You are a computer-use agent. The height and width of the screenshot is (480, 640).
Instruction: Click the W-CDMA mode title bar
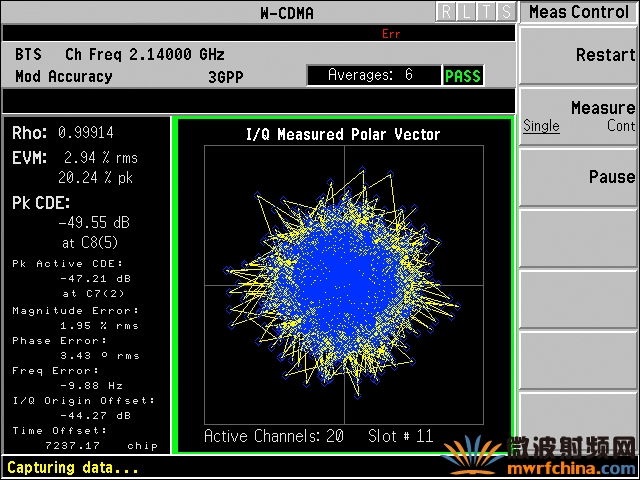287,13
